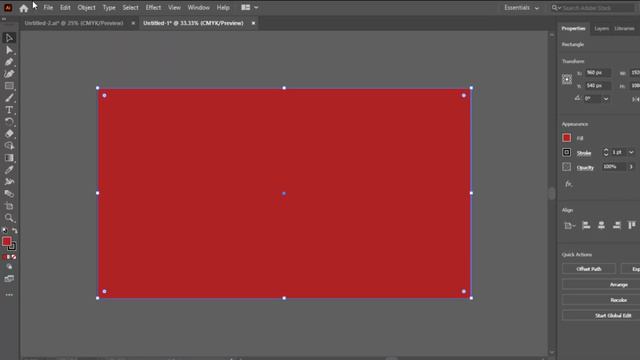Open the Type menu
640x360 pixels.
click(109, 7)
